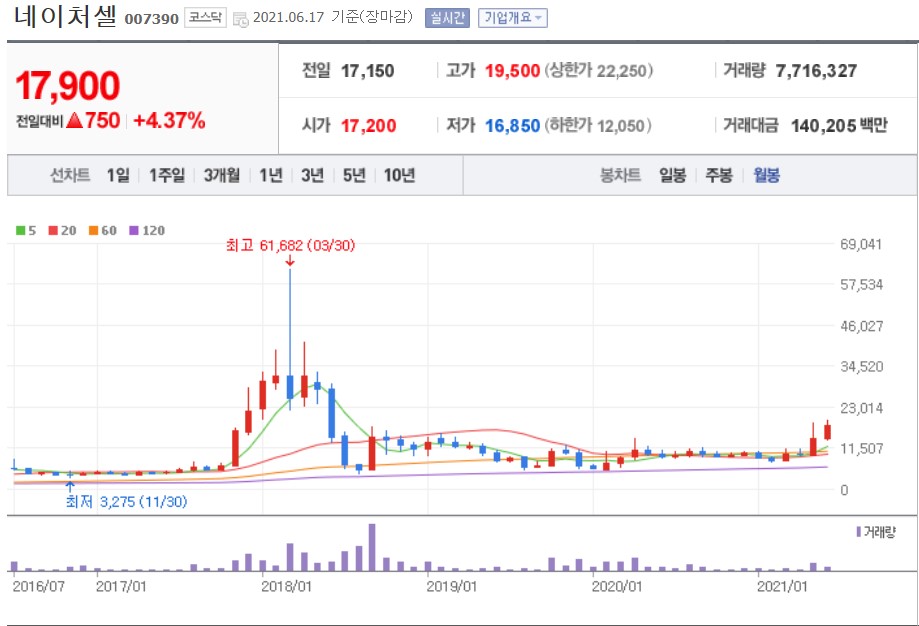Click the 2018/01 axis label
Image resolution: width=919 pixels, height=626 pixels.
[286, 586]
